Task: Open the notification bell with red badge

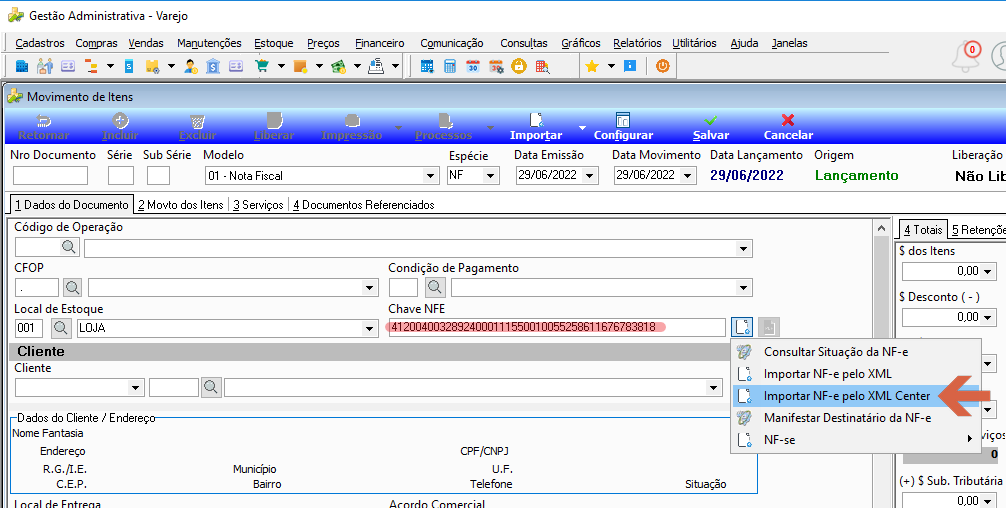Action: tap(966, 56)
